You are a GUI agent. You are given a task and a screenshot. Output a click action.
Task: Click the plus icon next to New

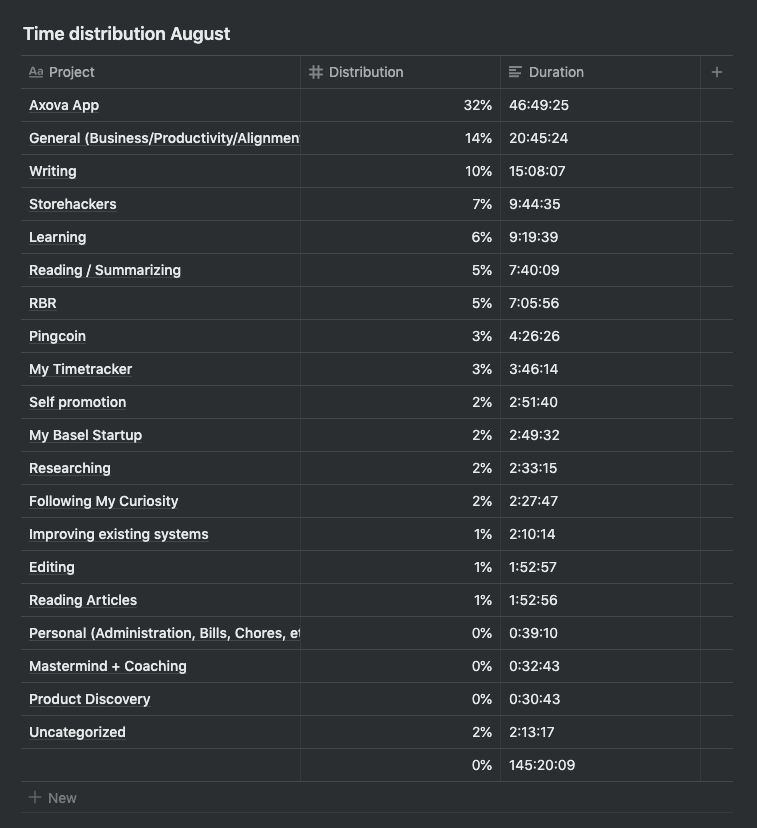[x=35, y=798]
